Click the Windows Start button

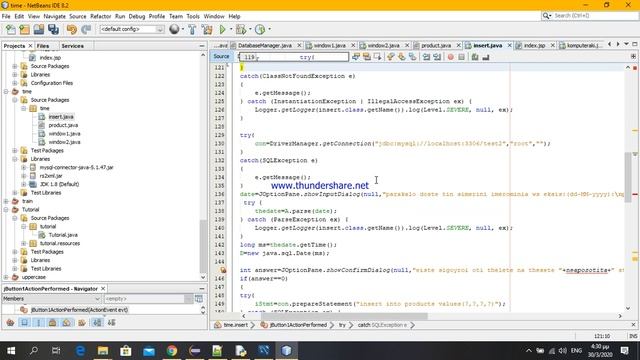tap(11, 351)
